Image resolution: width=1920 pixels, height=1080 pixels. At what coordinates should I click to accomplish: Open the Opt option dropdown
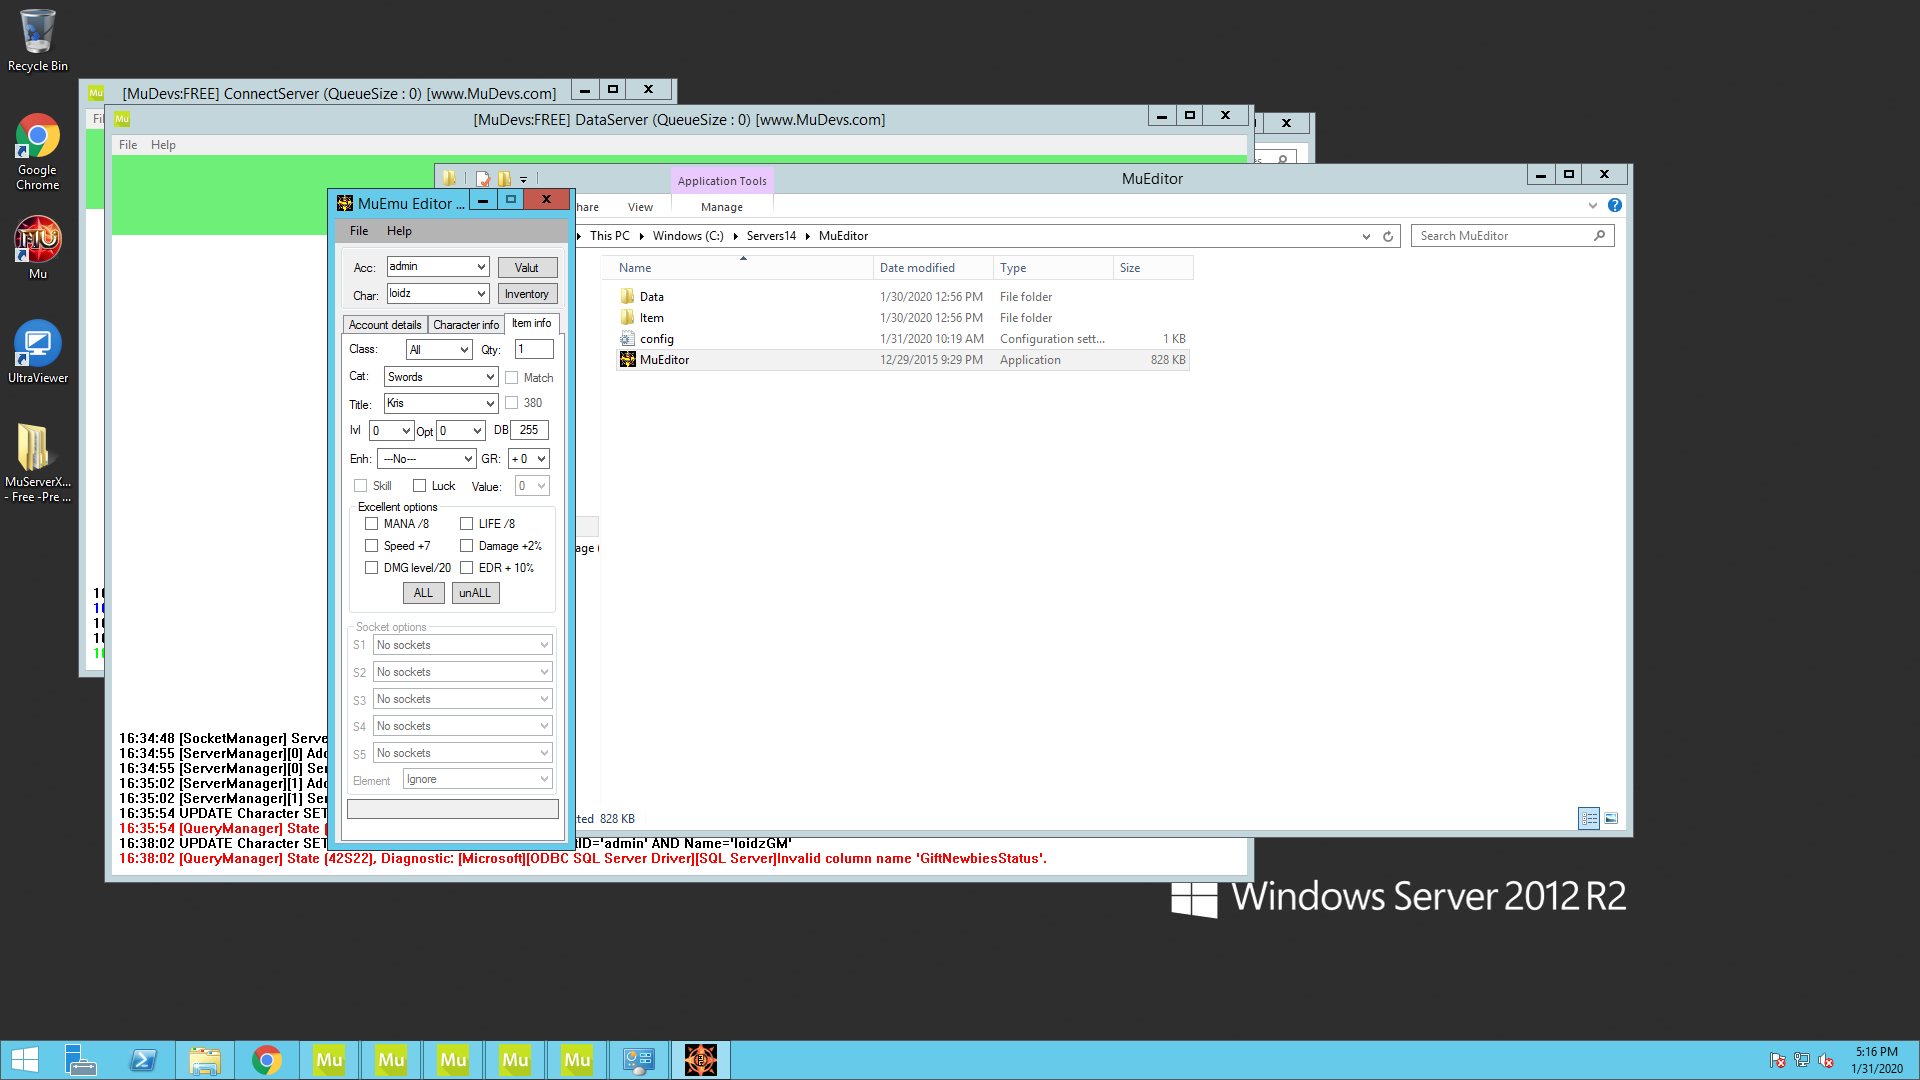coord(461,431)
